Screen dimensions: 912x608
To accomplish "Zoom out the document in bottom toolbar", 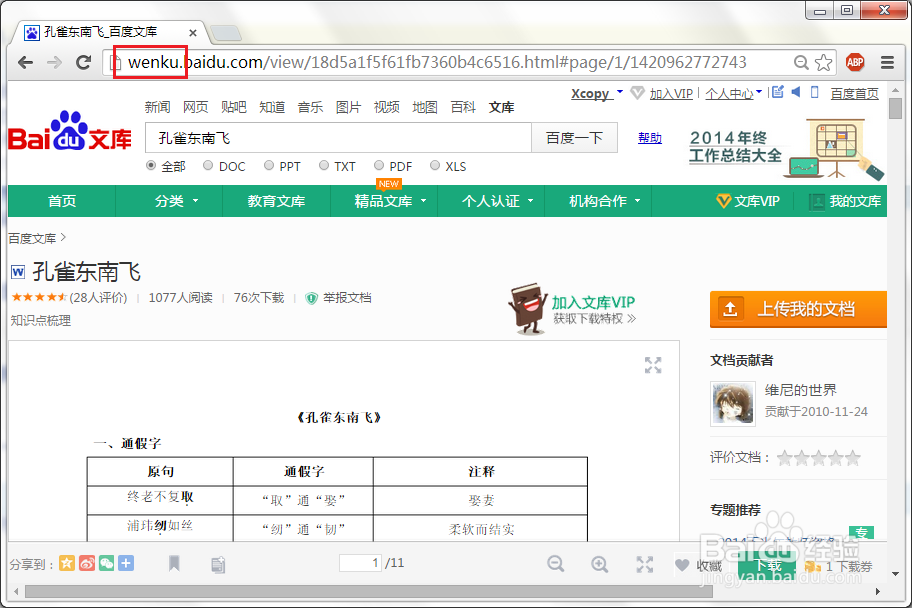I will [555, 563].
